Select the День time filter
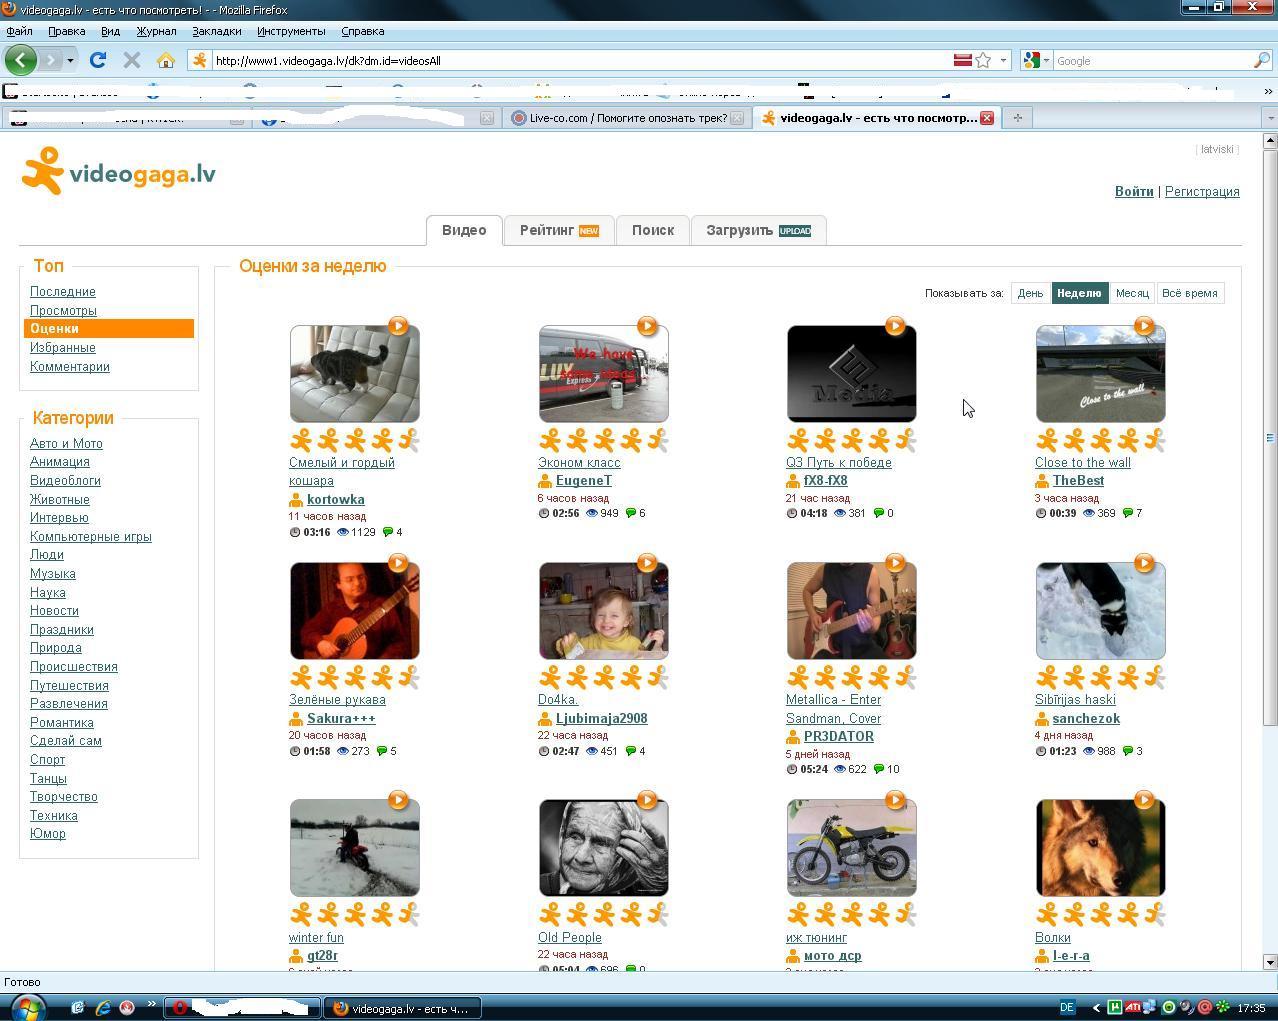This screenshot has height=1021, width=1278. pos(1030,293)
